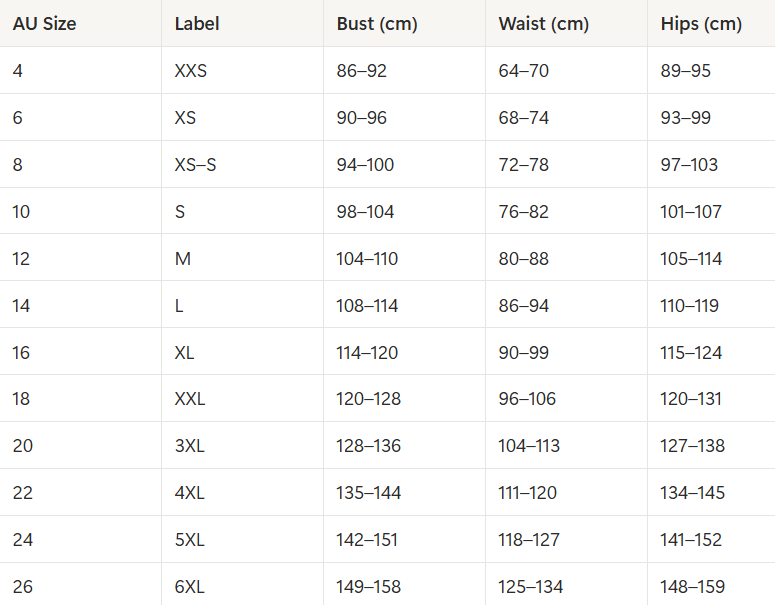The image size is (775, 605).
Task: Select the M label cell
Action: 182,259
